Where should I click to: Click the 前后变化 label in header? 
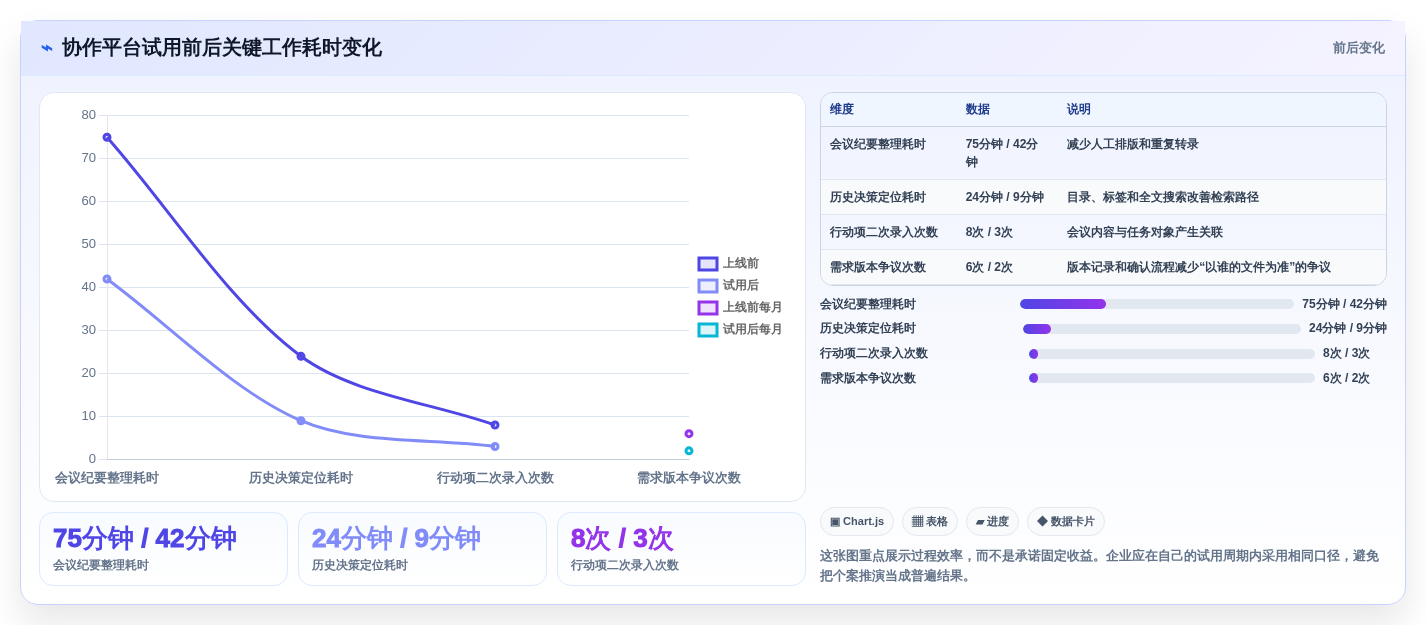click(1358, 48)
